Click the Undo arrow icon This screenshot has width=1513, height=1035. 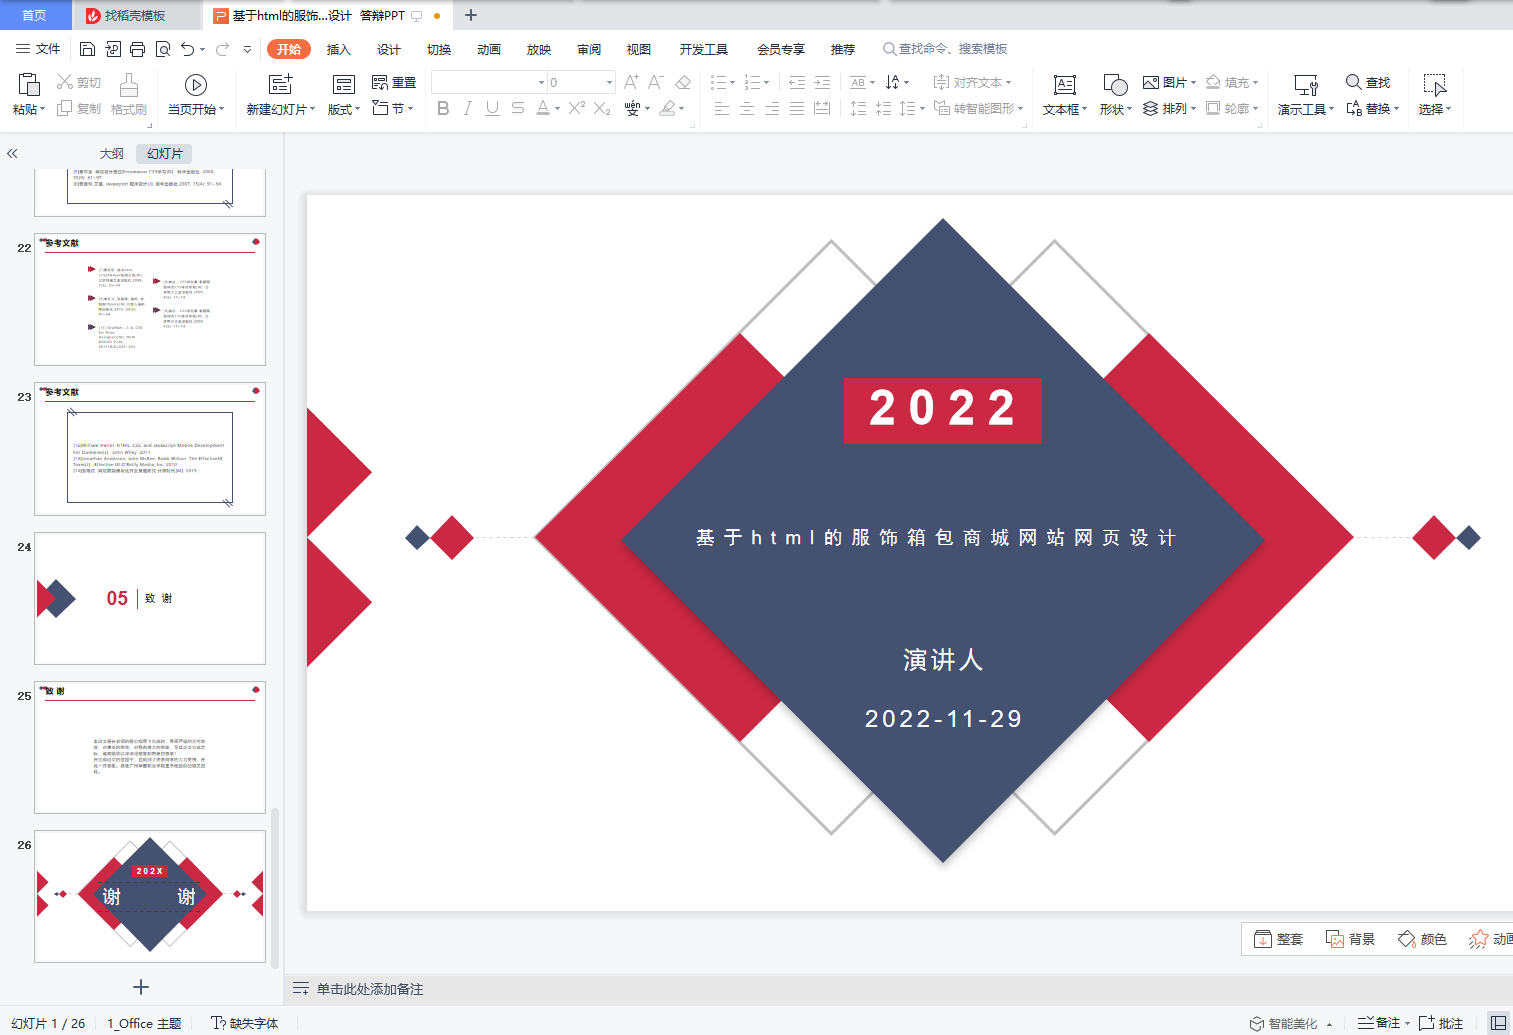click(x=187, y=49)
